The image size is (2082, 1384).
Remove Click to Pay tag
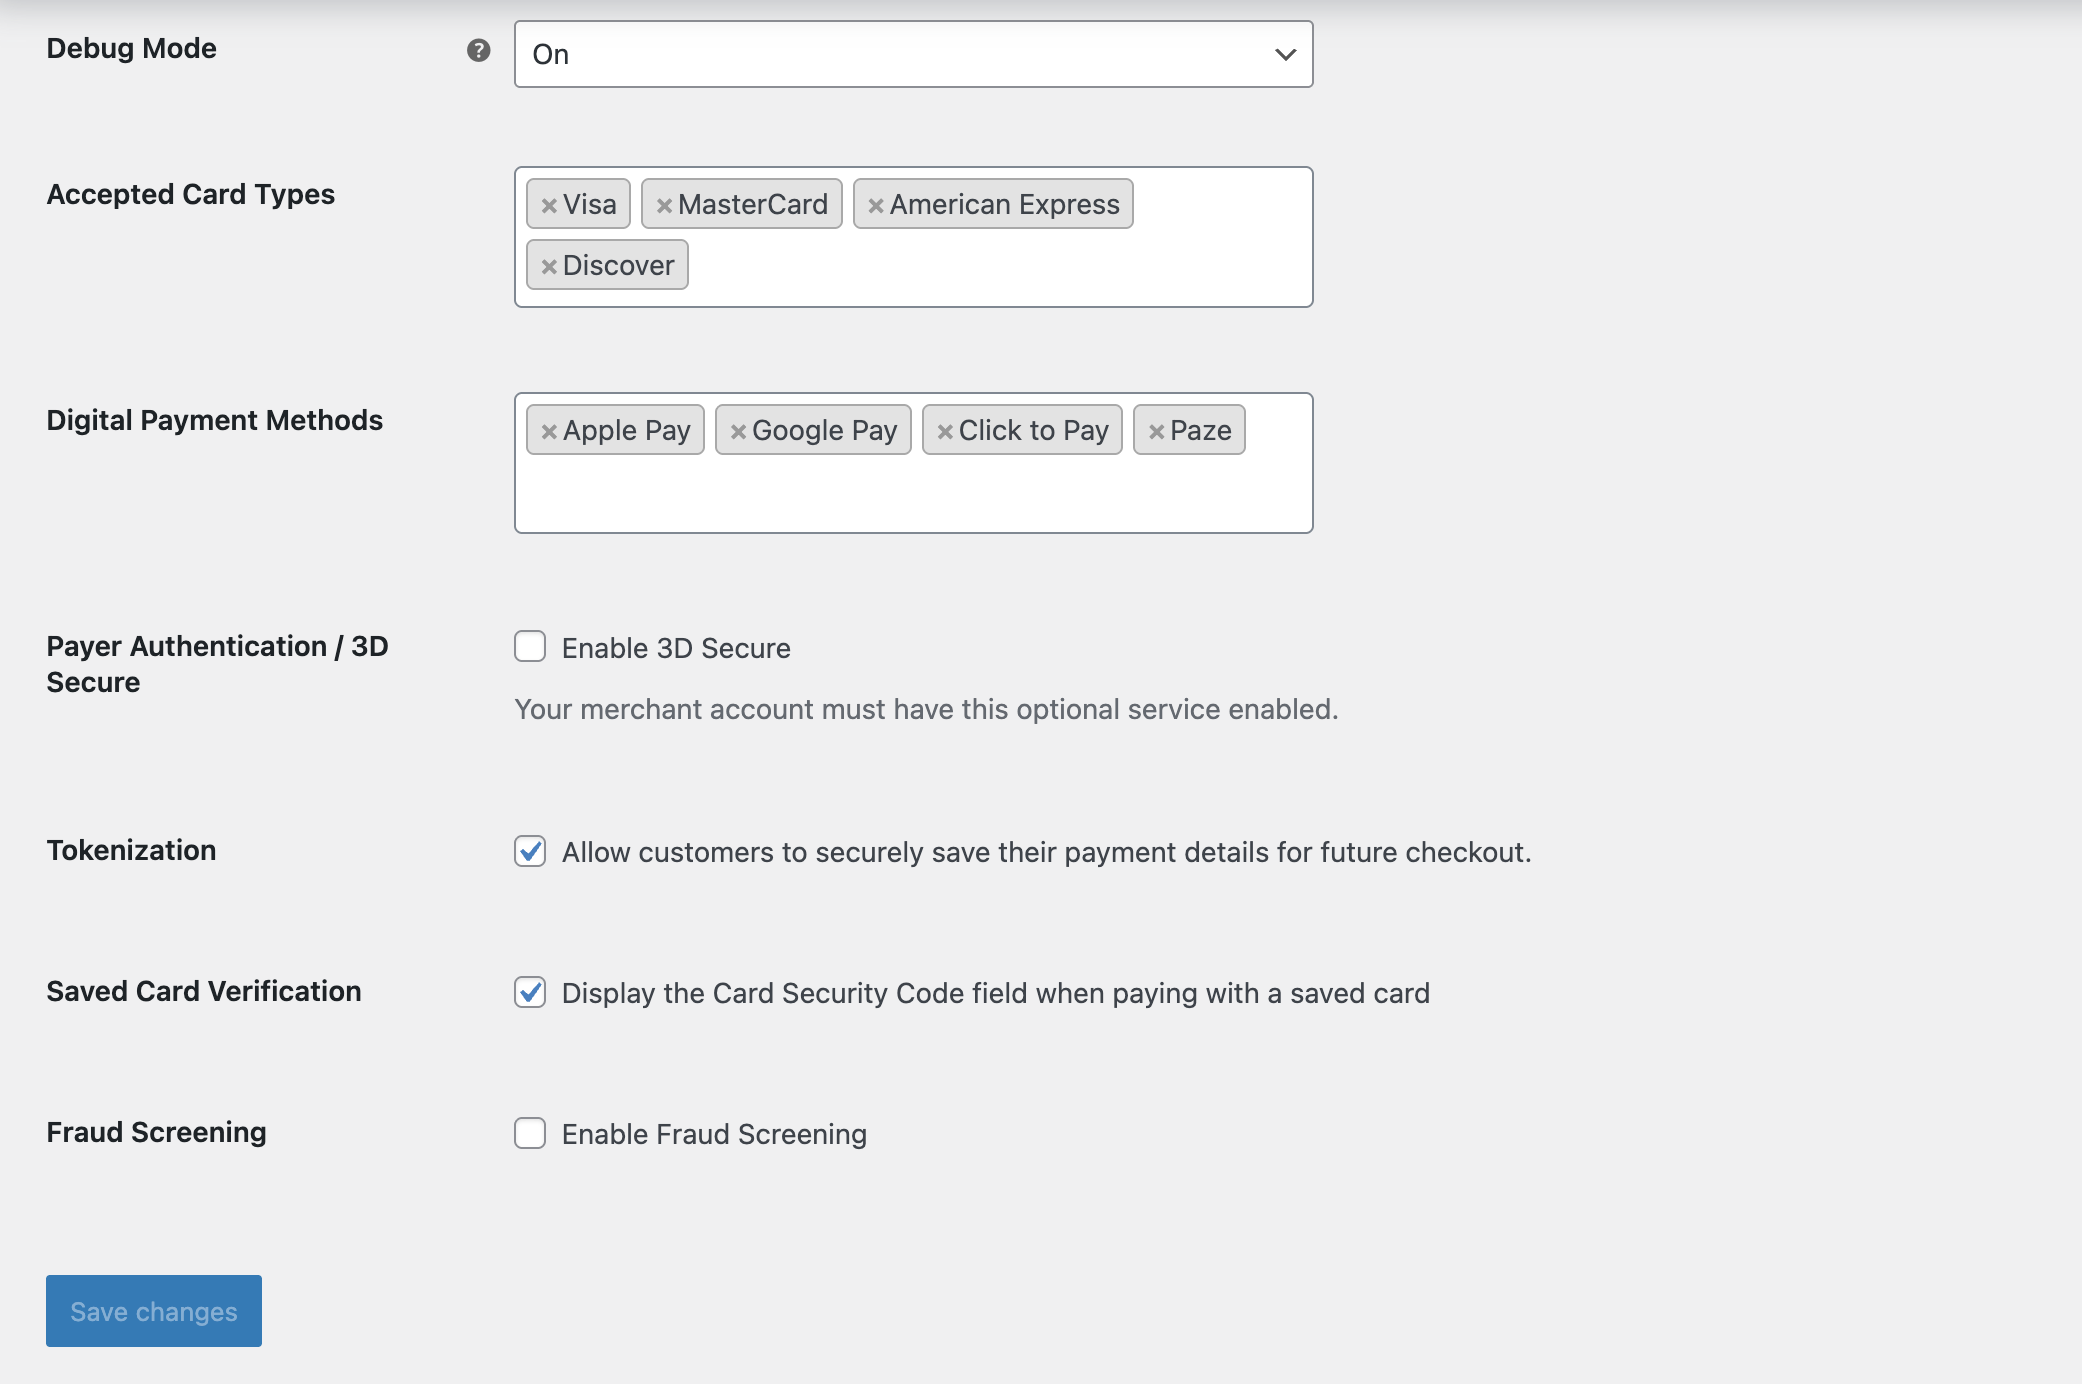pos(945,432)
